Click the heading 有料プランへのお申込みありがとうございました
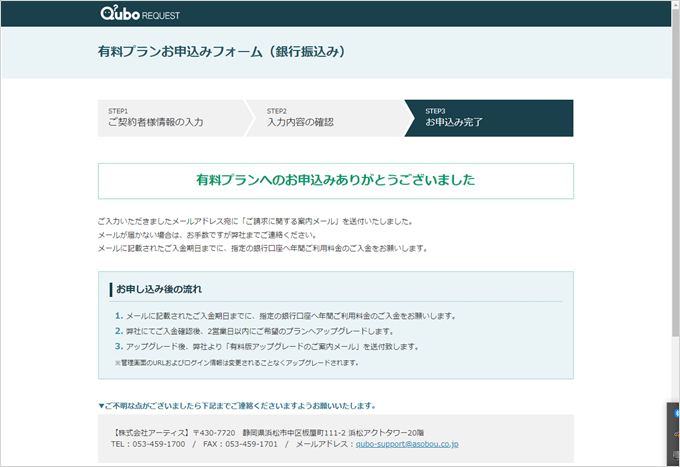The width and height of the screenshot is (680, 467). (x=335, y=180)
